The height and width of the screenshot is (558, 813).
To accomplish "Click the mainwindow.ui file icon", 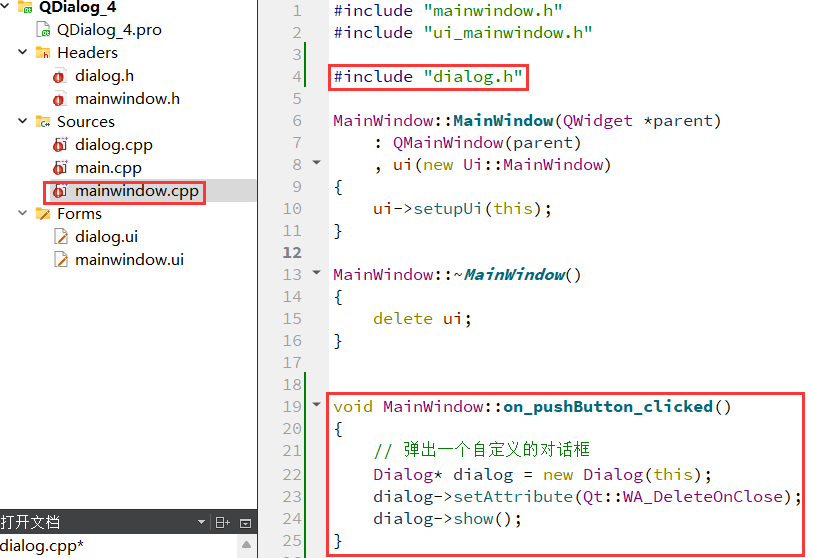I will (61, 260).
